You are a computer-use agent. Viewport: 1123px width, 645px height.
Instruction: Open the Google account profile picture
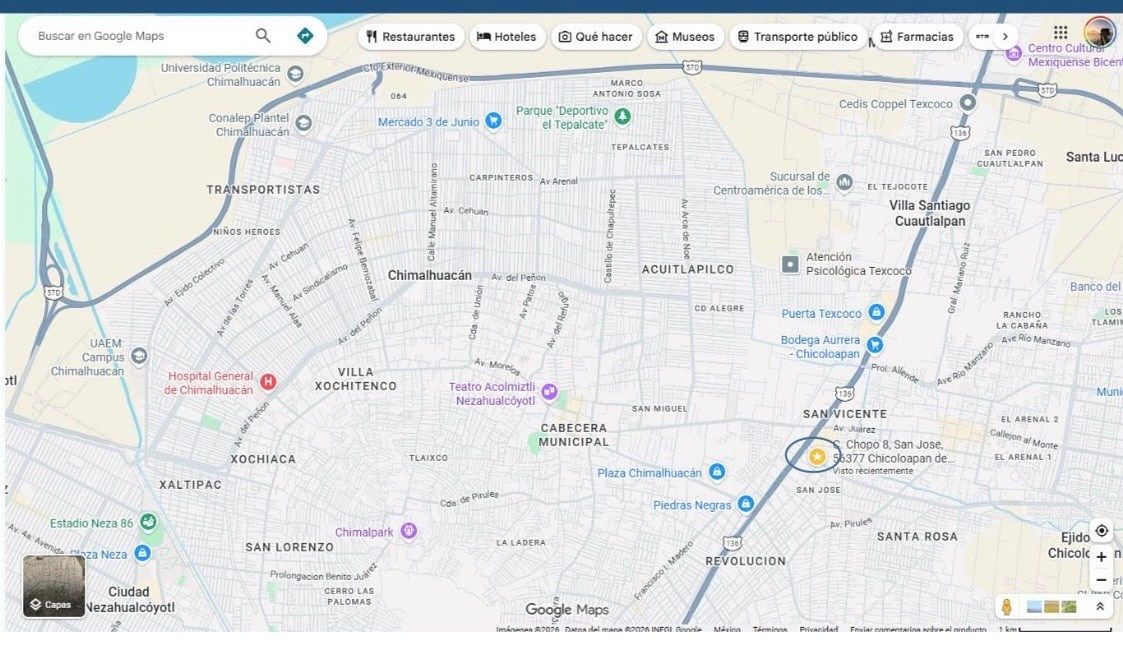click(x=1099, y=33)
